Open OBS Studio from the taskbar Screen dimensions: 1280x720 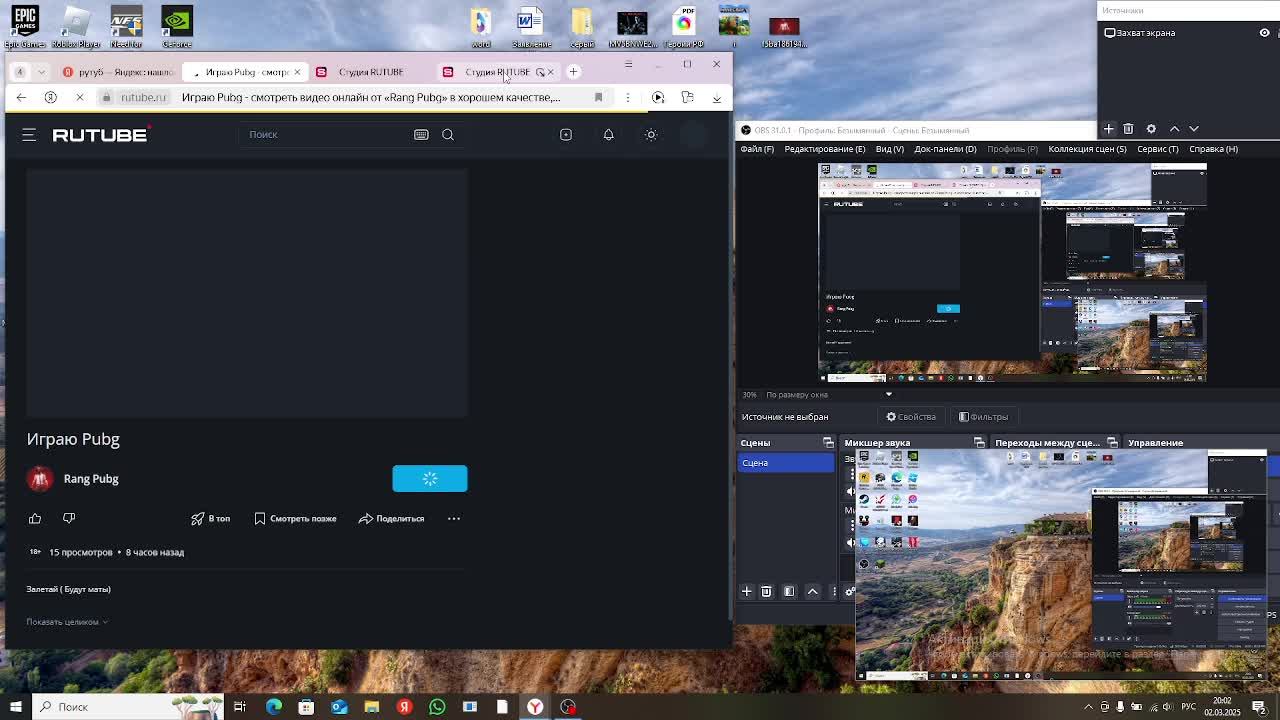(x=568, y=707)
